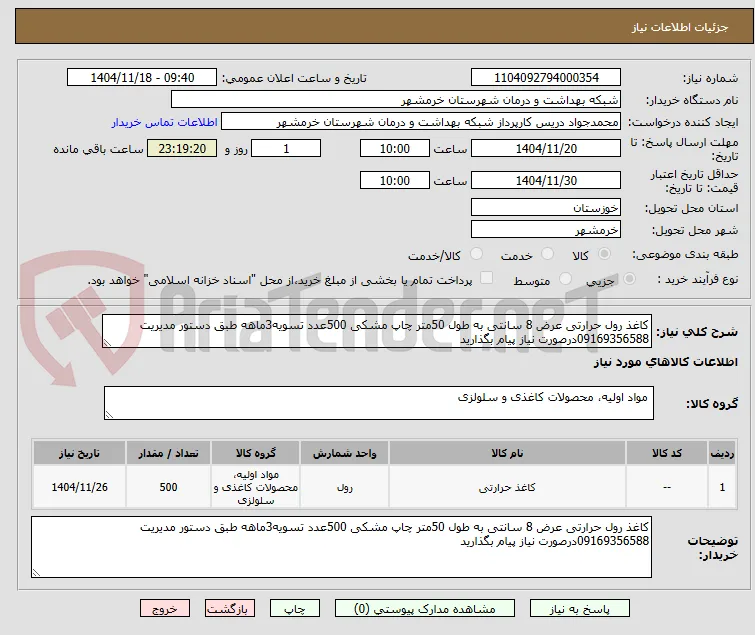755x635 pixels.
Task: Click the request creator name field
Action: click(421, 122)
